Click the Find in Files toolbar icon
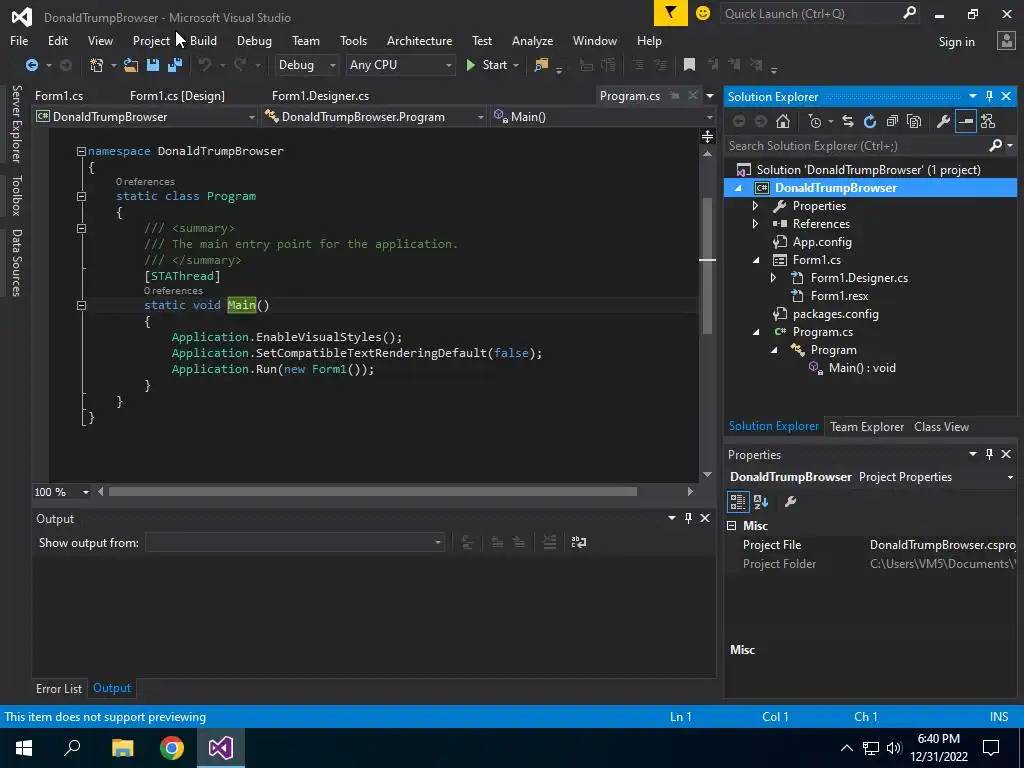Image resolution: width=1024 pixels, height=768 pixels. click(541, 65)
